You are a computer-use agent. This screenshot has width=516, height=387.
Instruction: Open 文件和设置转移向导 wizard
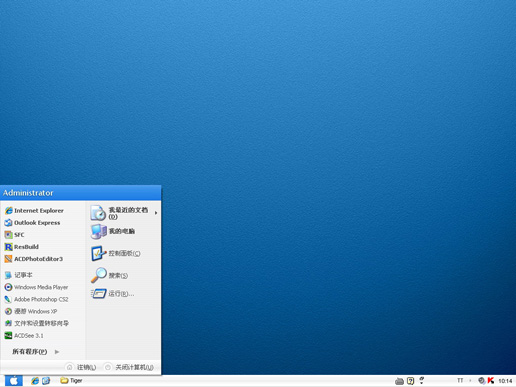click(x=37, y=323)
